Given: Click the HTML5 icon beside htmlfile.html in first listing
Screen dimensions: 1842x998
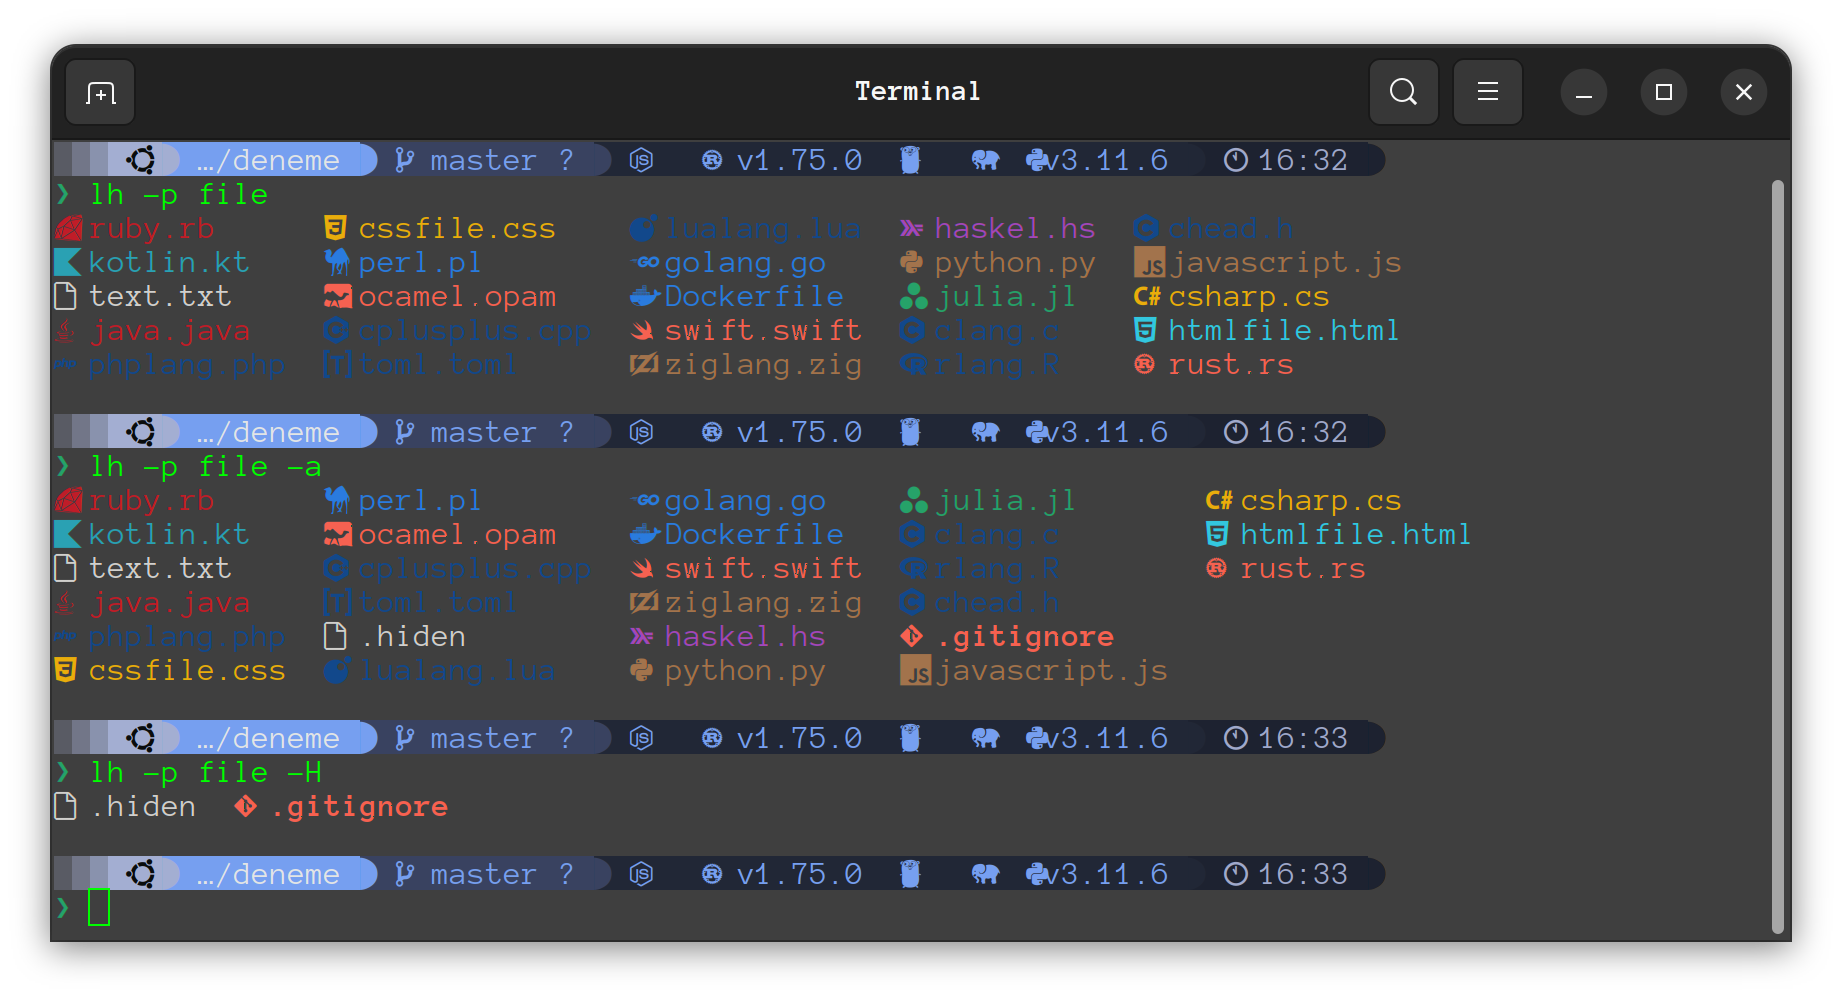Looking at the screenshot, I should pos(1146,330).
